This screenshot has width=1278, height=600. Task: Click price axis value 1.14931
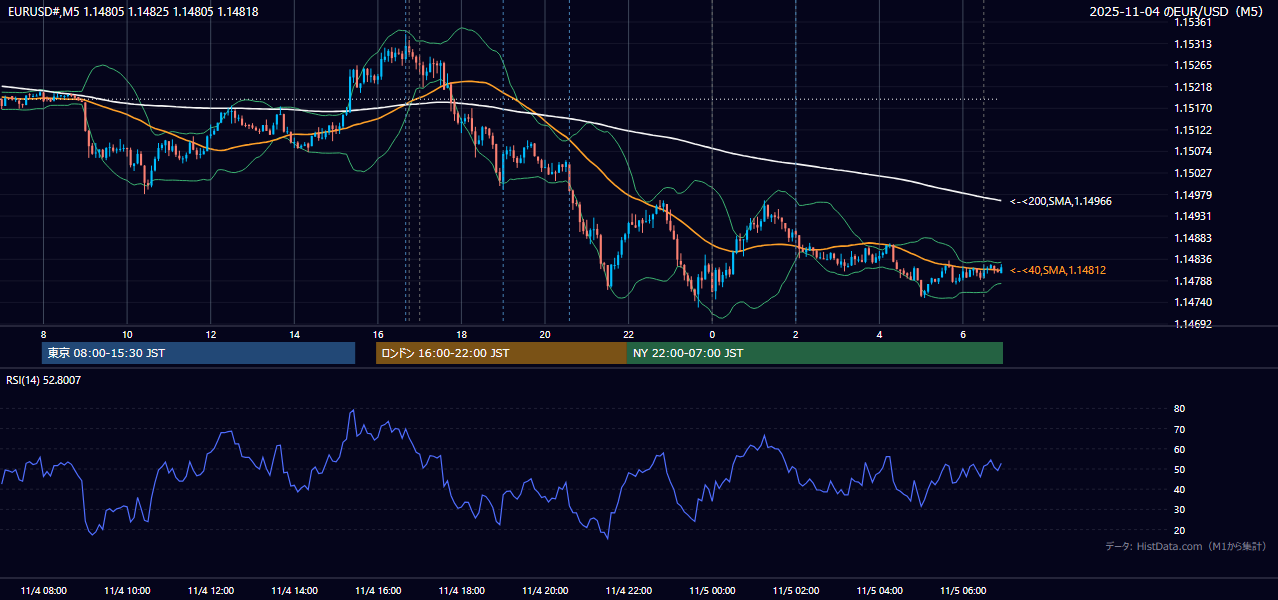coord(1192,216)
